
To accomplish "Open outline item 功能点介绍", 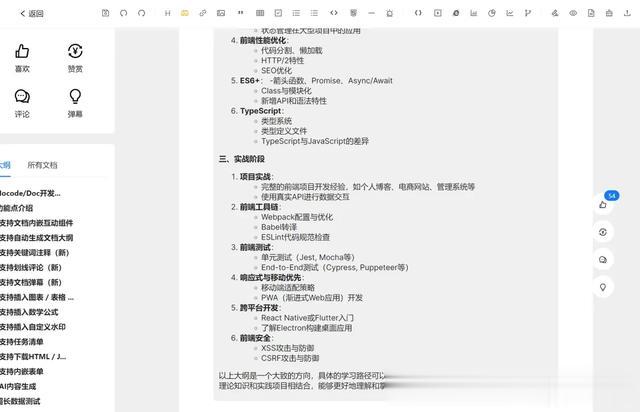I will (x=16, y=208).
